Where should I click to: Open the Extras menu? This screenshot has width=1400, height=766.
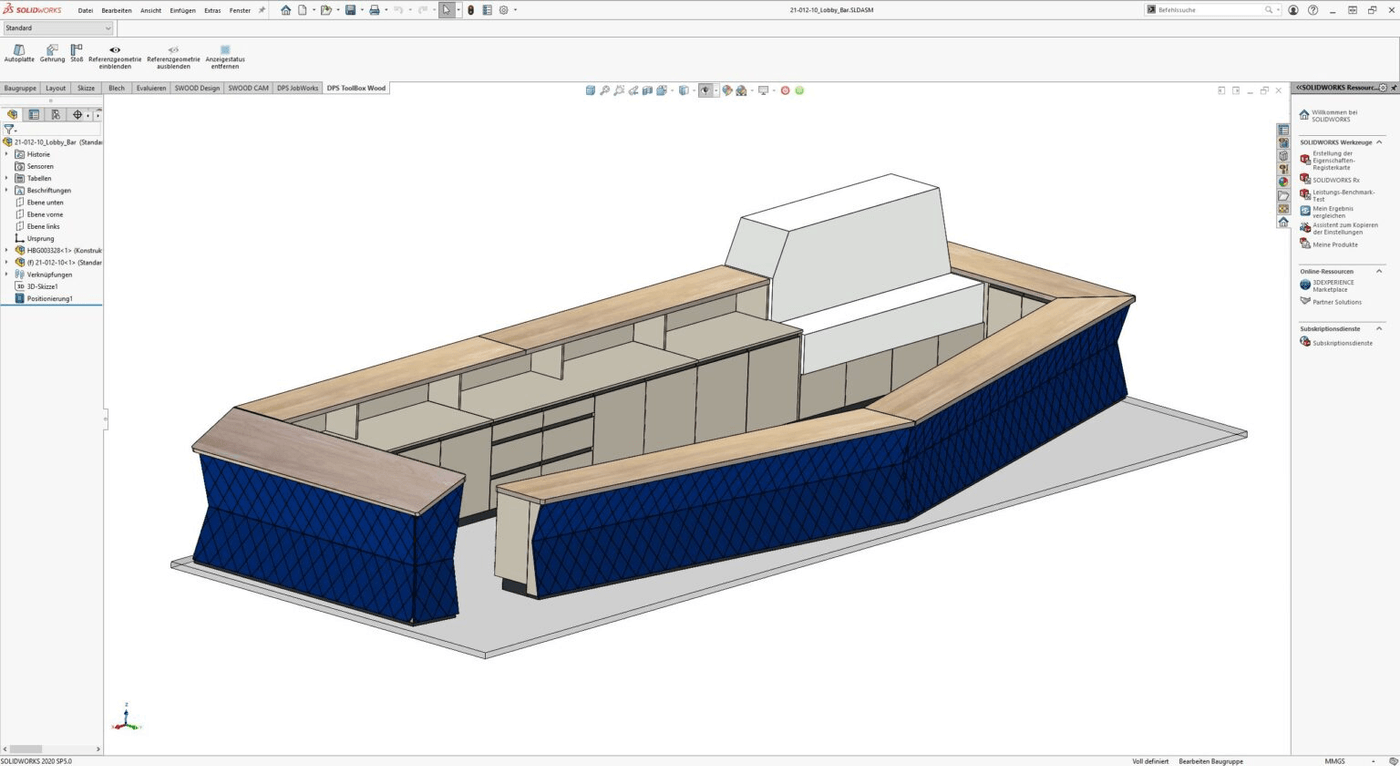point(211,10)
